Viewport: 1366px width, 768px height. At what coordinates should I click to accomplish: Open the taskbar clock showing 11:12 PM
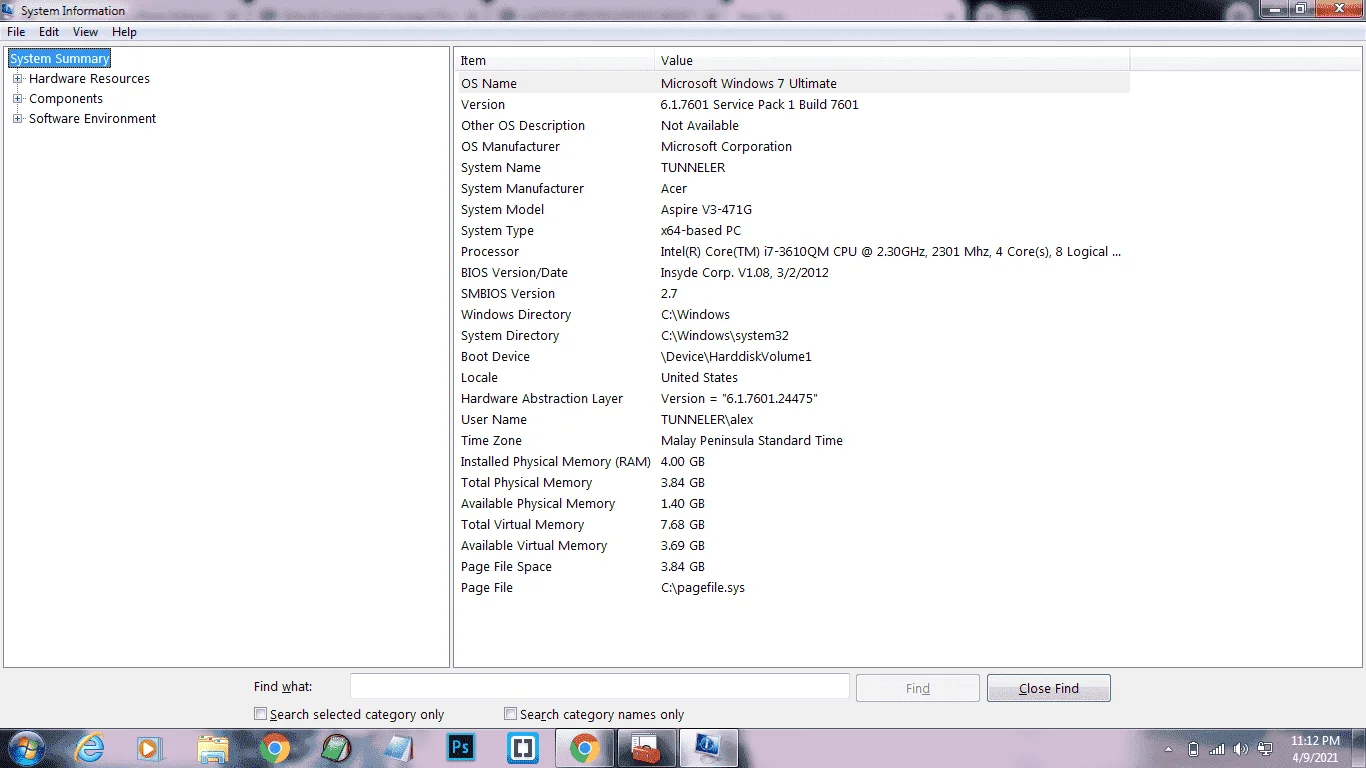point(1315,749)
